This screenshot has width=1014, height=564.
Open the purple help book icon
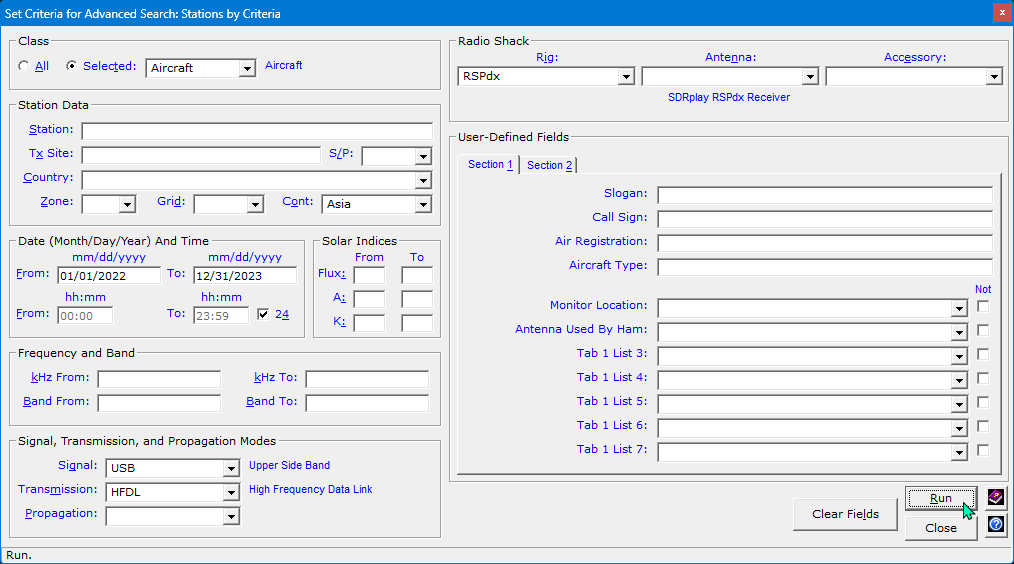click(x=995, y=497)
